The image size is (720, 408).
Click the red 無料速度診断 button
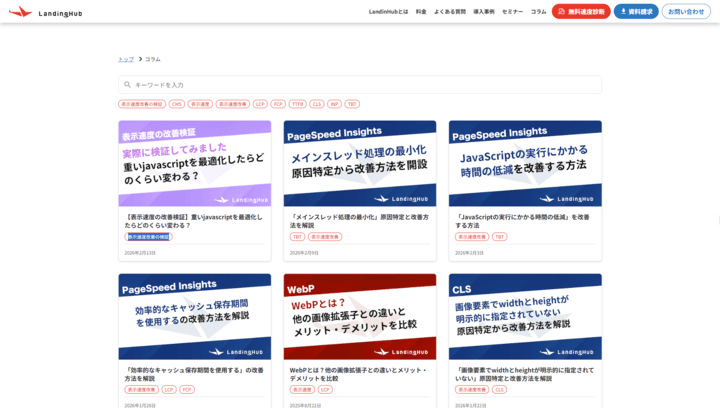581,11
